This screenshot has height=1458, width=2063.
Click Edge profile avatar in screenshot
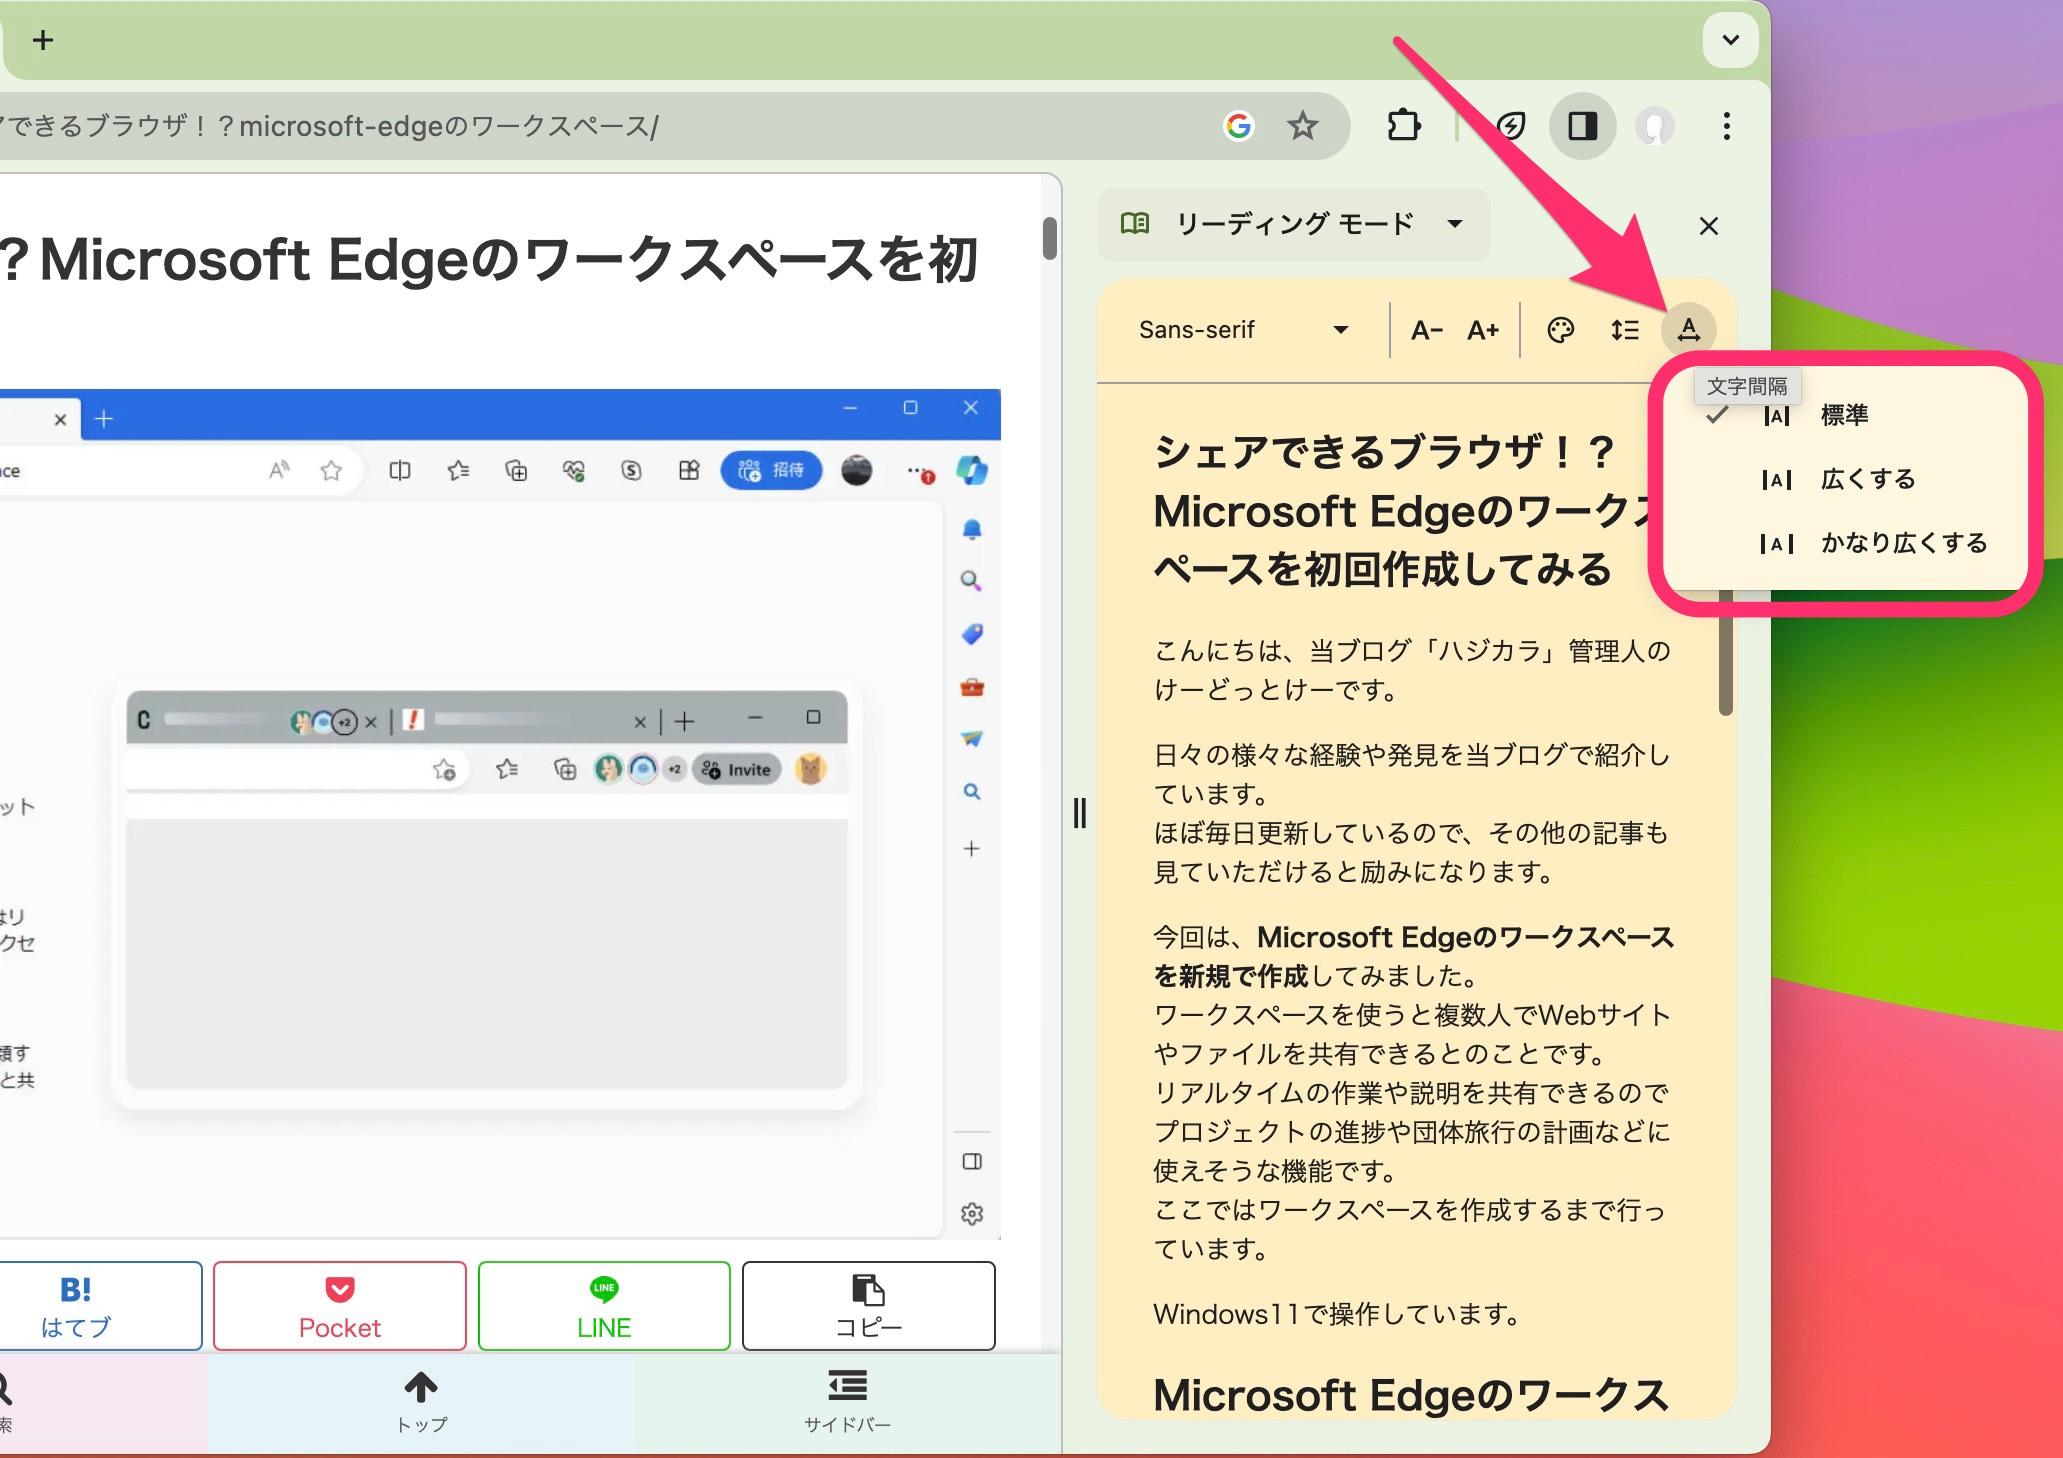coord(856,470)
